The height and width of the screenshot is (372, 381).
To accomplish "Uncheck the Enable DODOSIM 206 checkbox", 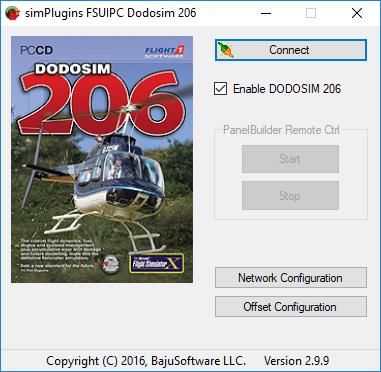I will tap(220, 89).
